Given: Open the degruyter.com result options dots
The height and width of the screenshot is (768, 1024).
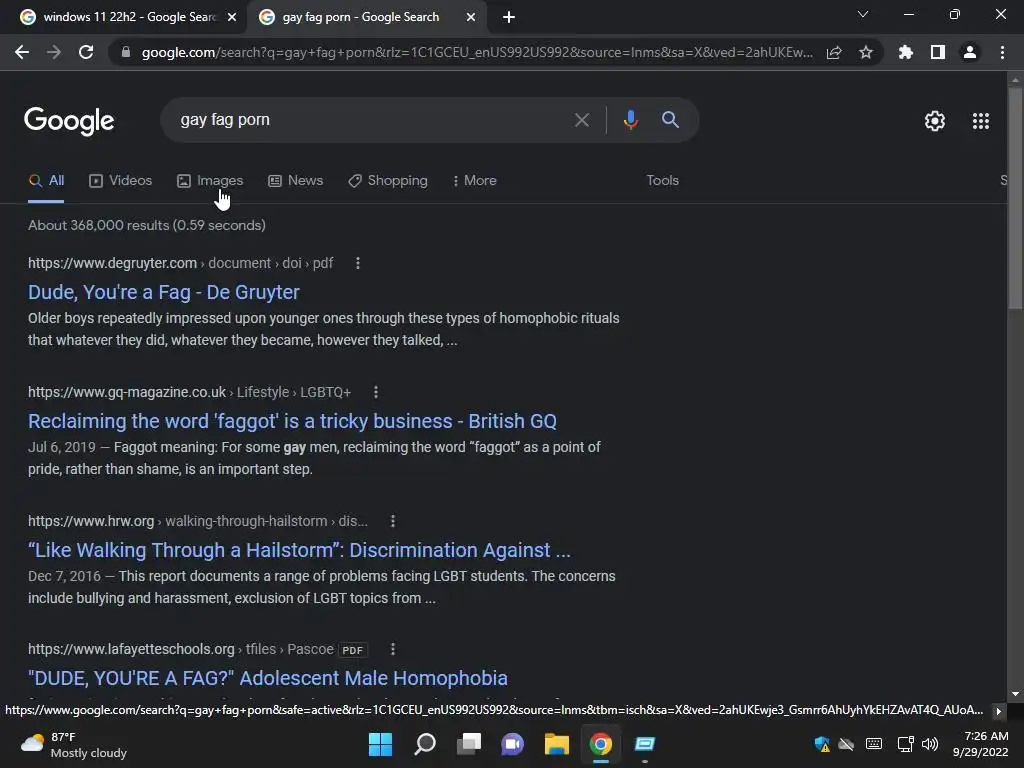Looking at the screenshot, I should coord(357,263).
